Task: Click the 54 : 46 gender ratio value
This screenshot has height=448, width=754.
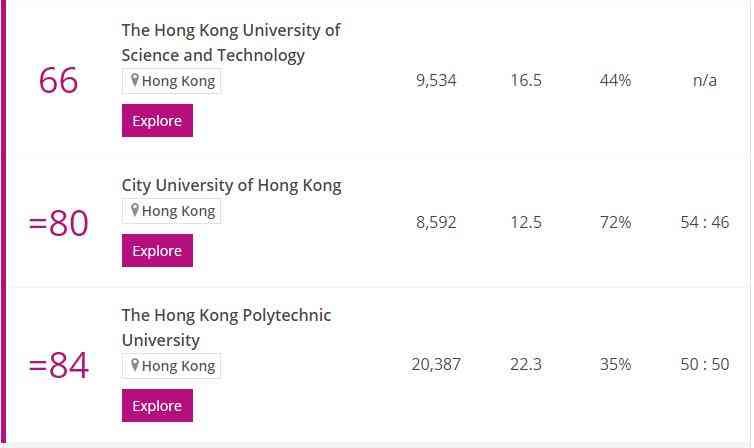Action: (x=705, y=222)
